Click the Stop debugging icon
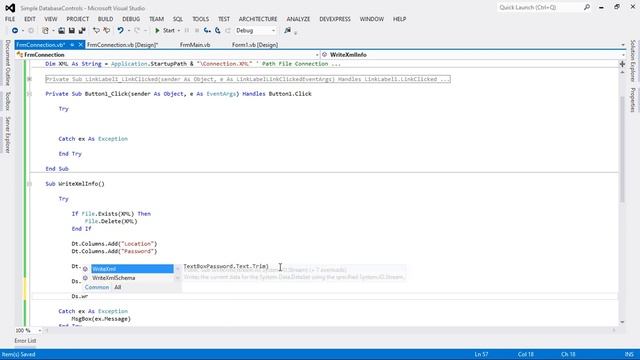 [197, 31]
